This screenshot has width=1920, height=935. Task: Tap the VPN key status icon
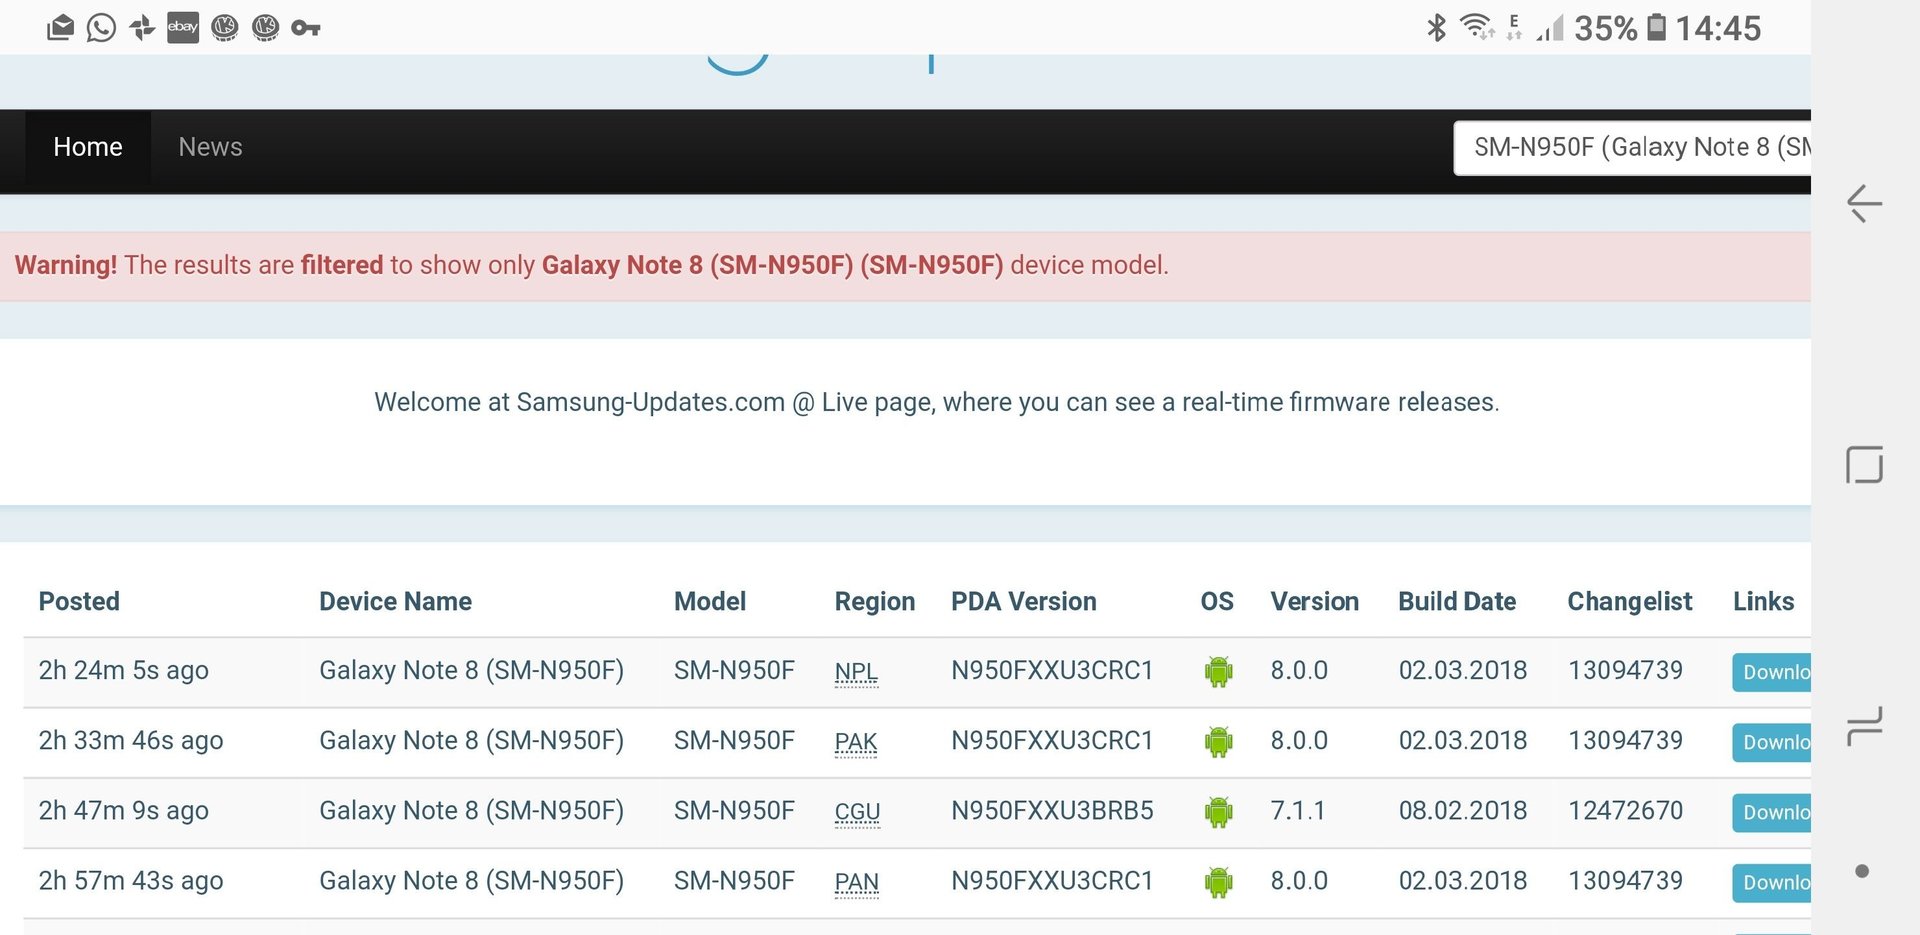(x=305, y=28)
